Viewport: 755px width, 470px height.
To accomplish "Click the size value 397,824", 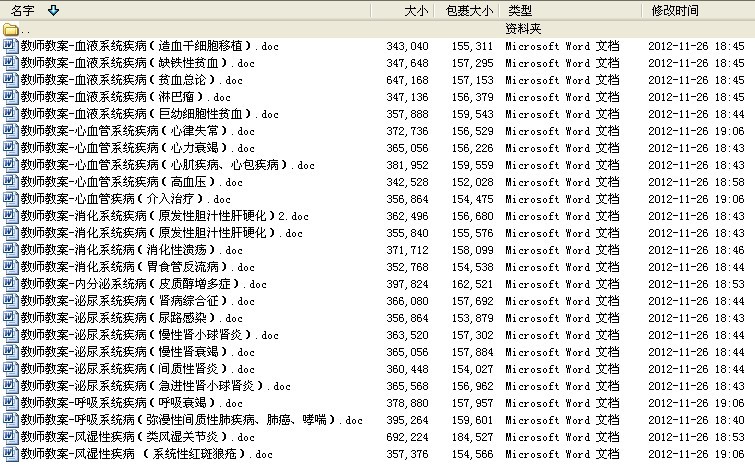I will [407, 284].
